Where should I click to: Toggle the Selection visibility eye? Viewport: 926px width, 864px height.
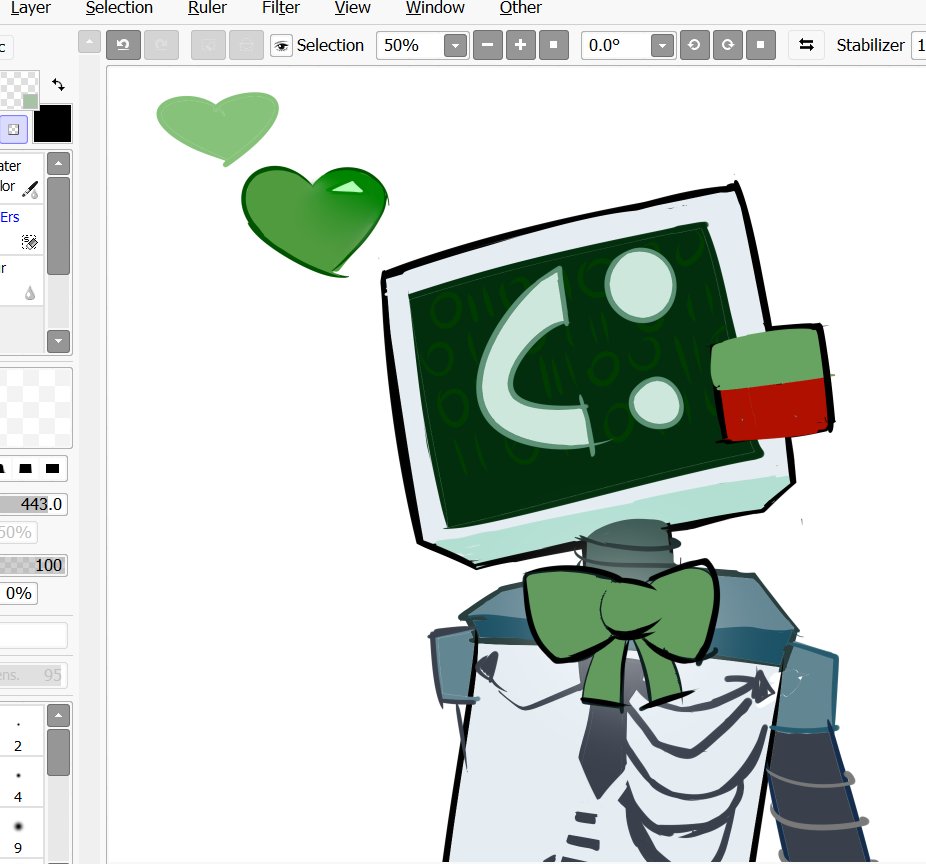[281, 45]
